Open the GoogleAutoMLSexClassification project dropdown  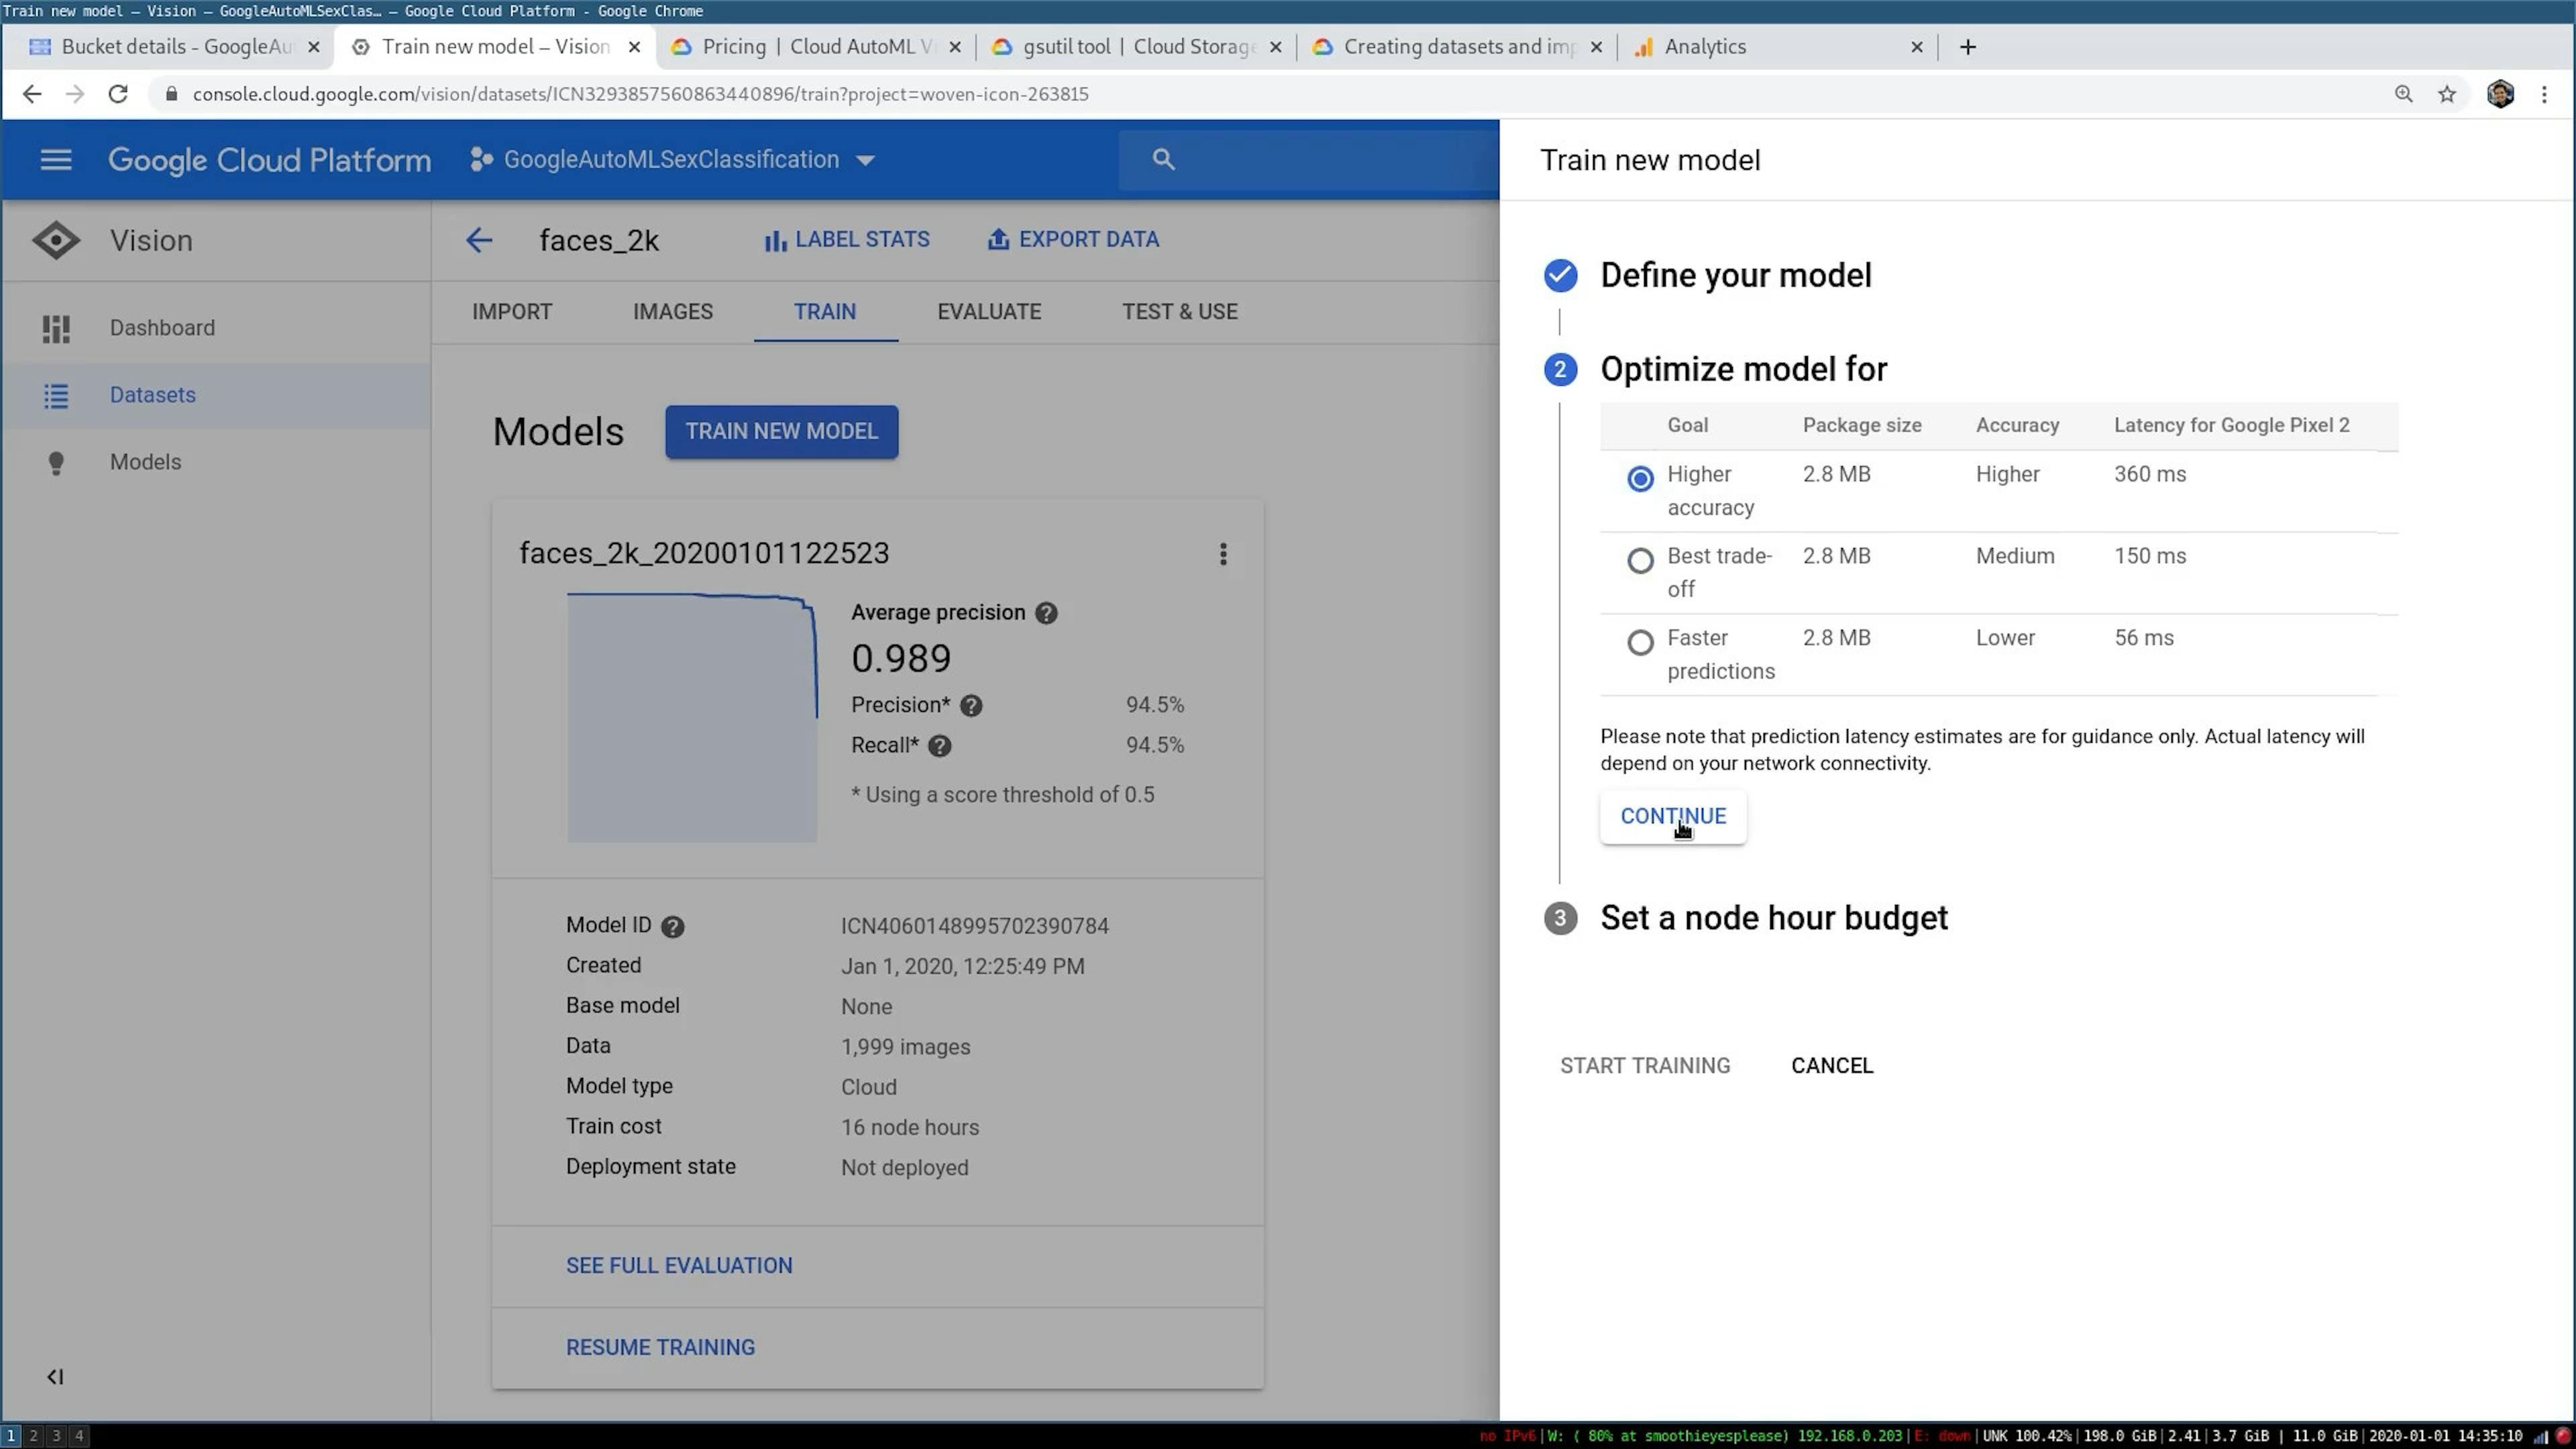pyautogui.click(x=673, y=160)
